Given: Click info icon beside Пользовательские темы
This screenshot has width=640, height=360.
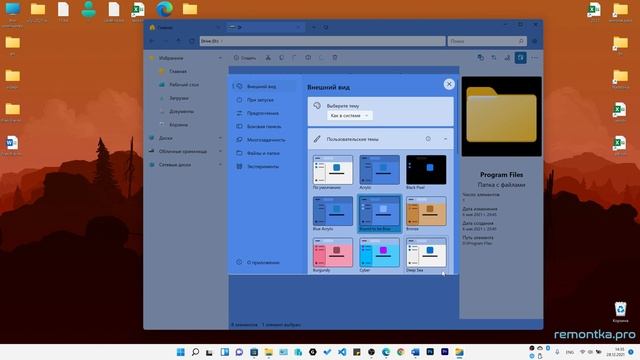Looking at the screenshot, I should click(428, 139).
